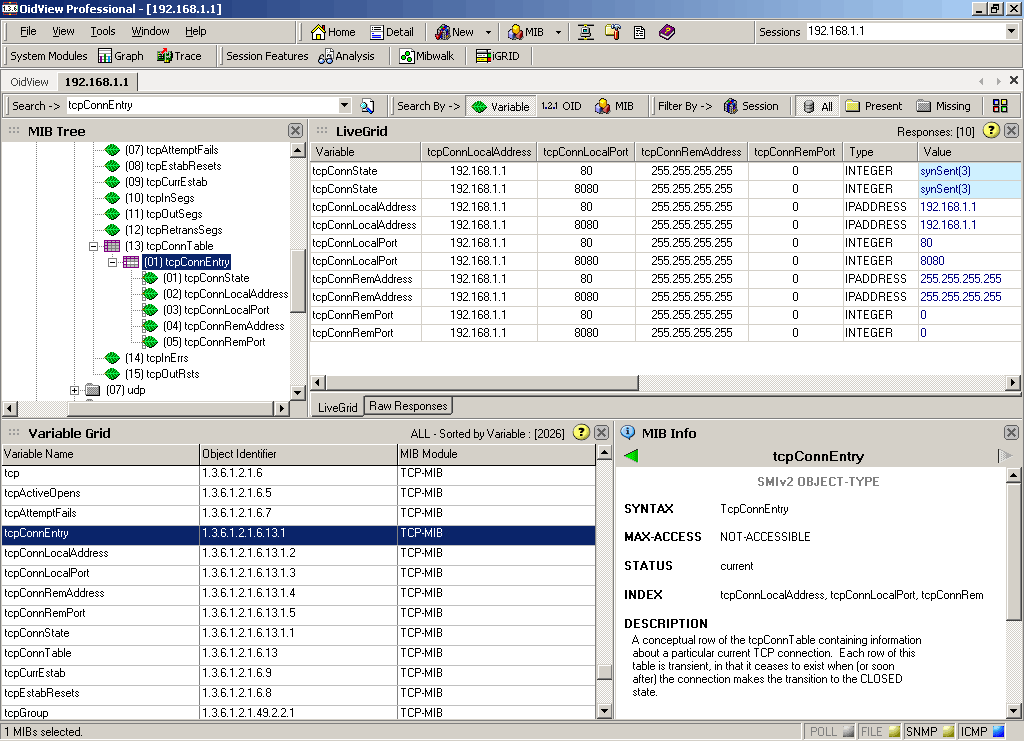This screenshot has height=742, width=1024.
Task: Click the Detail toolbar button
Action: click(x=391, y=32)
